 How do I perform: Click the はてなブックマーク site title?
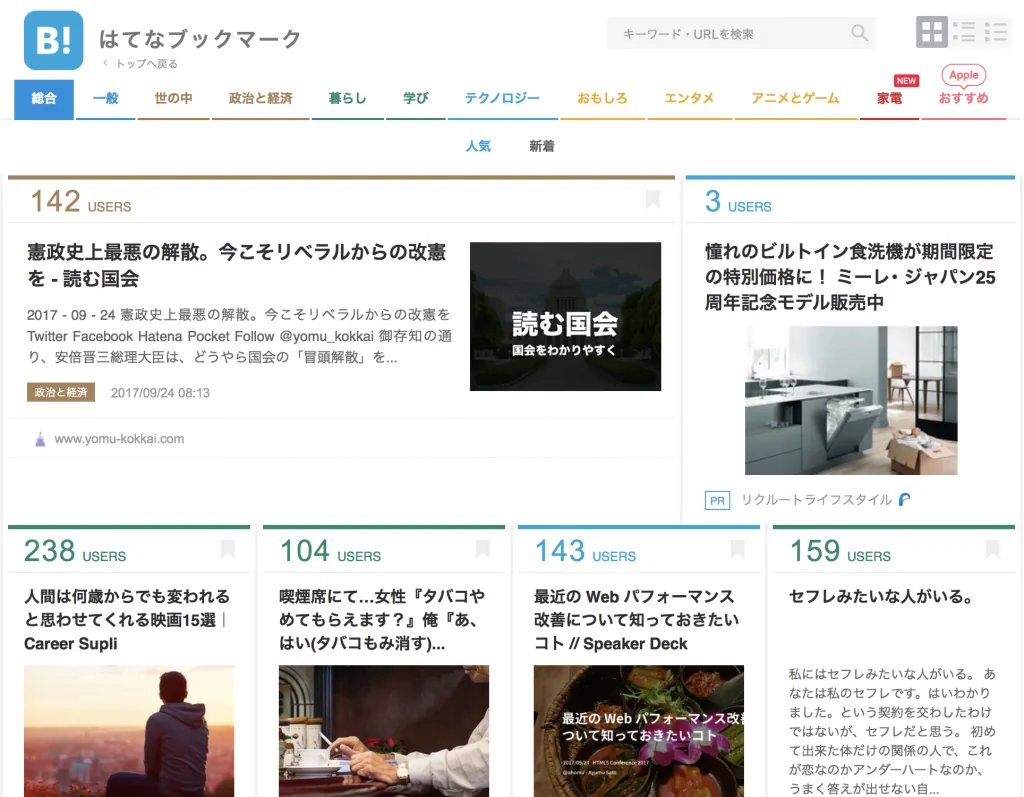pyautogui.click(x=200, y=39)
